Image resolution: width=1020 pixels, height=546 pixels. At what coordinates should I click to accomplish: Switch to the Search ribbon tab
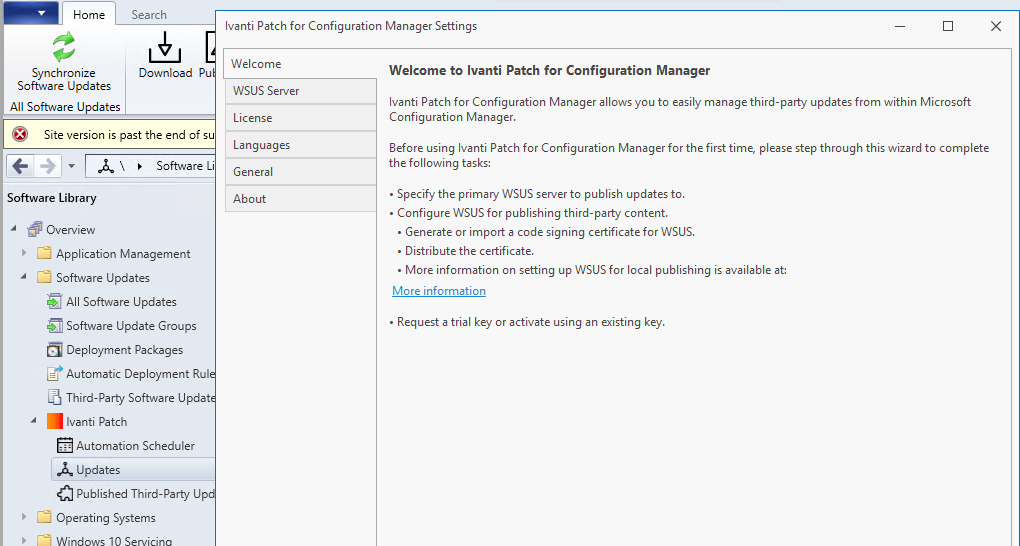pyautogui.click(x=149, y=15)
